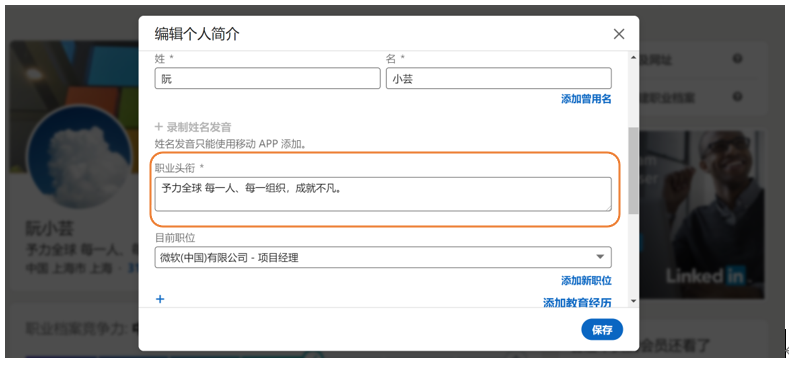Focus the 姓 field containing 阮

pos(267,79)
